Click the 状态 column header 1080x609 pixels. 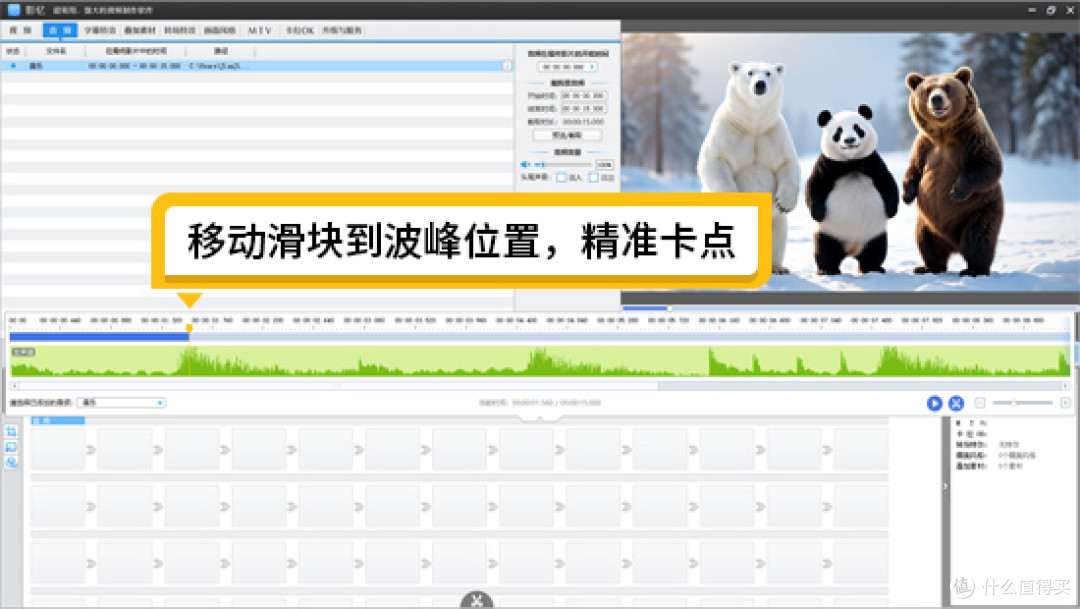click(13, 51)
